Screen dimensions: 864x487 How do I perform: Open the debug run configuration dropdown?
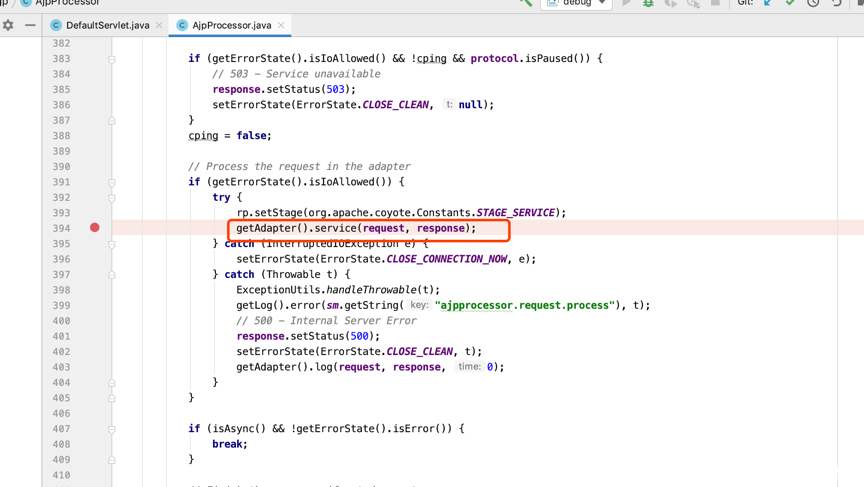576,3
